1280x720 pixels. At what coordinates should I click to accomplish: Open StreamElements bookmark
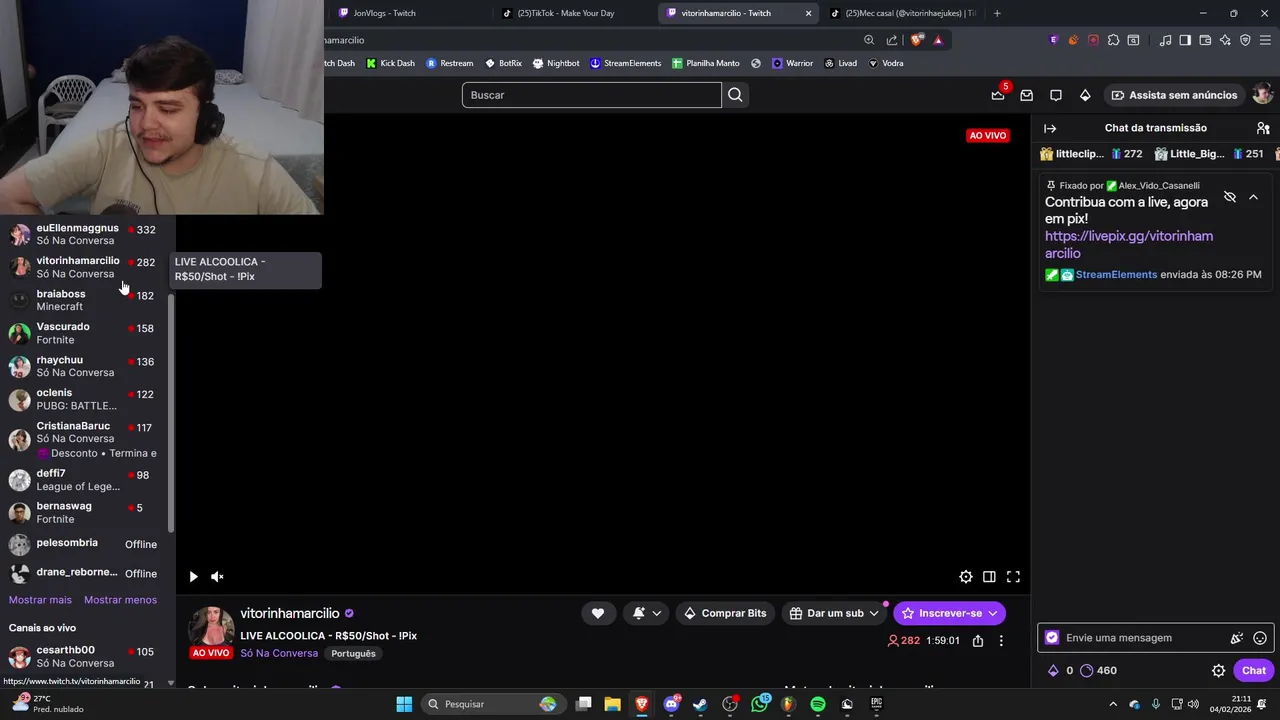tap(625, 63)
